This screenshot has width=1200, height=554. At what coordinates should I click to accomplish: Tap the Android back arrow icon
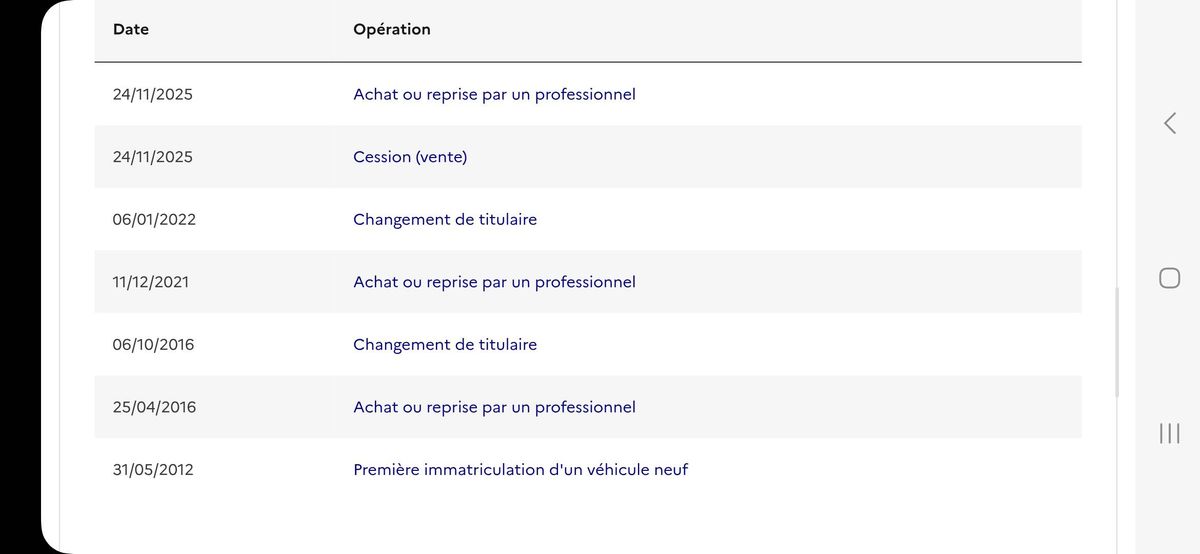point(1169,123)
